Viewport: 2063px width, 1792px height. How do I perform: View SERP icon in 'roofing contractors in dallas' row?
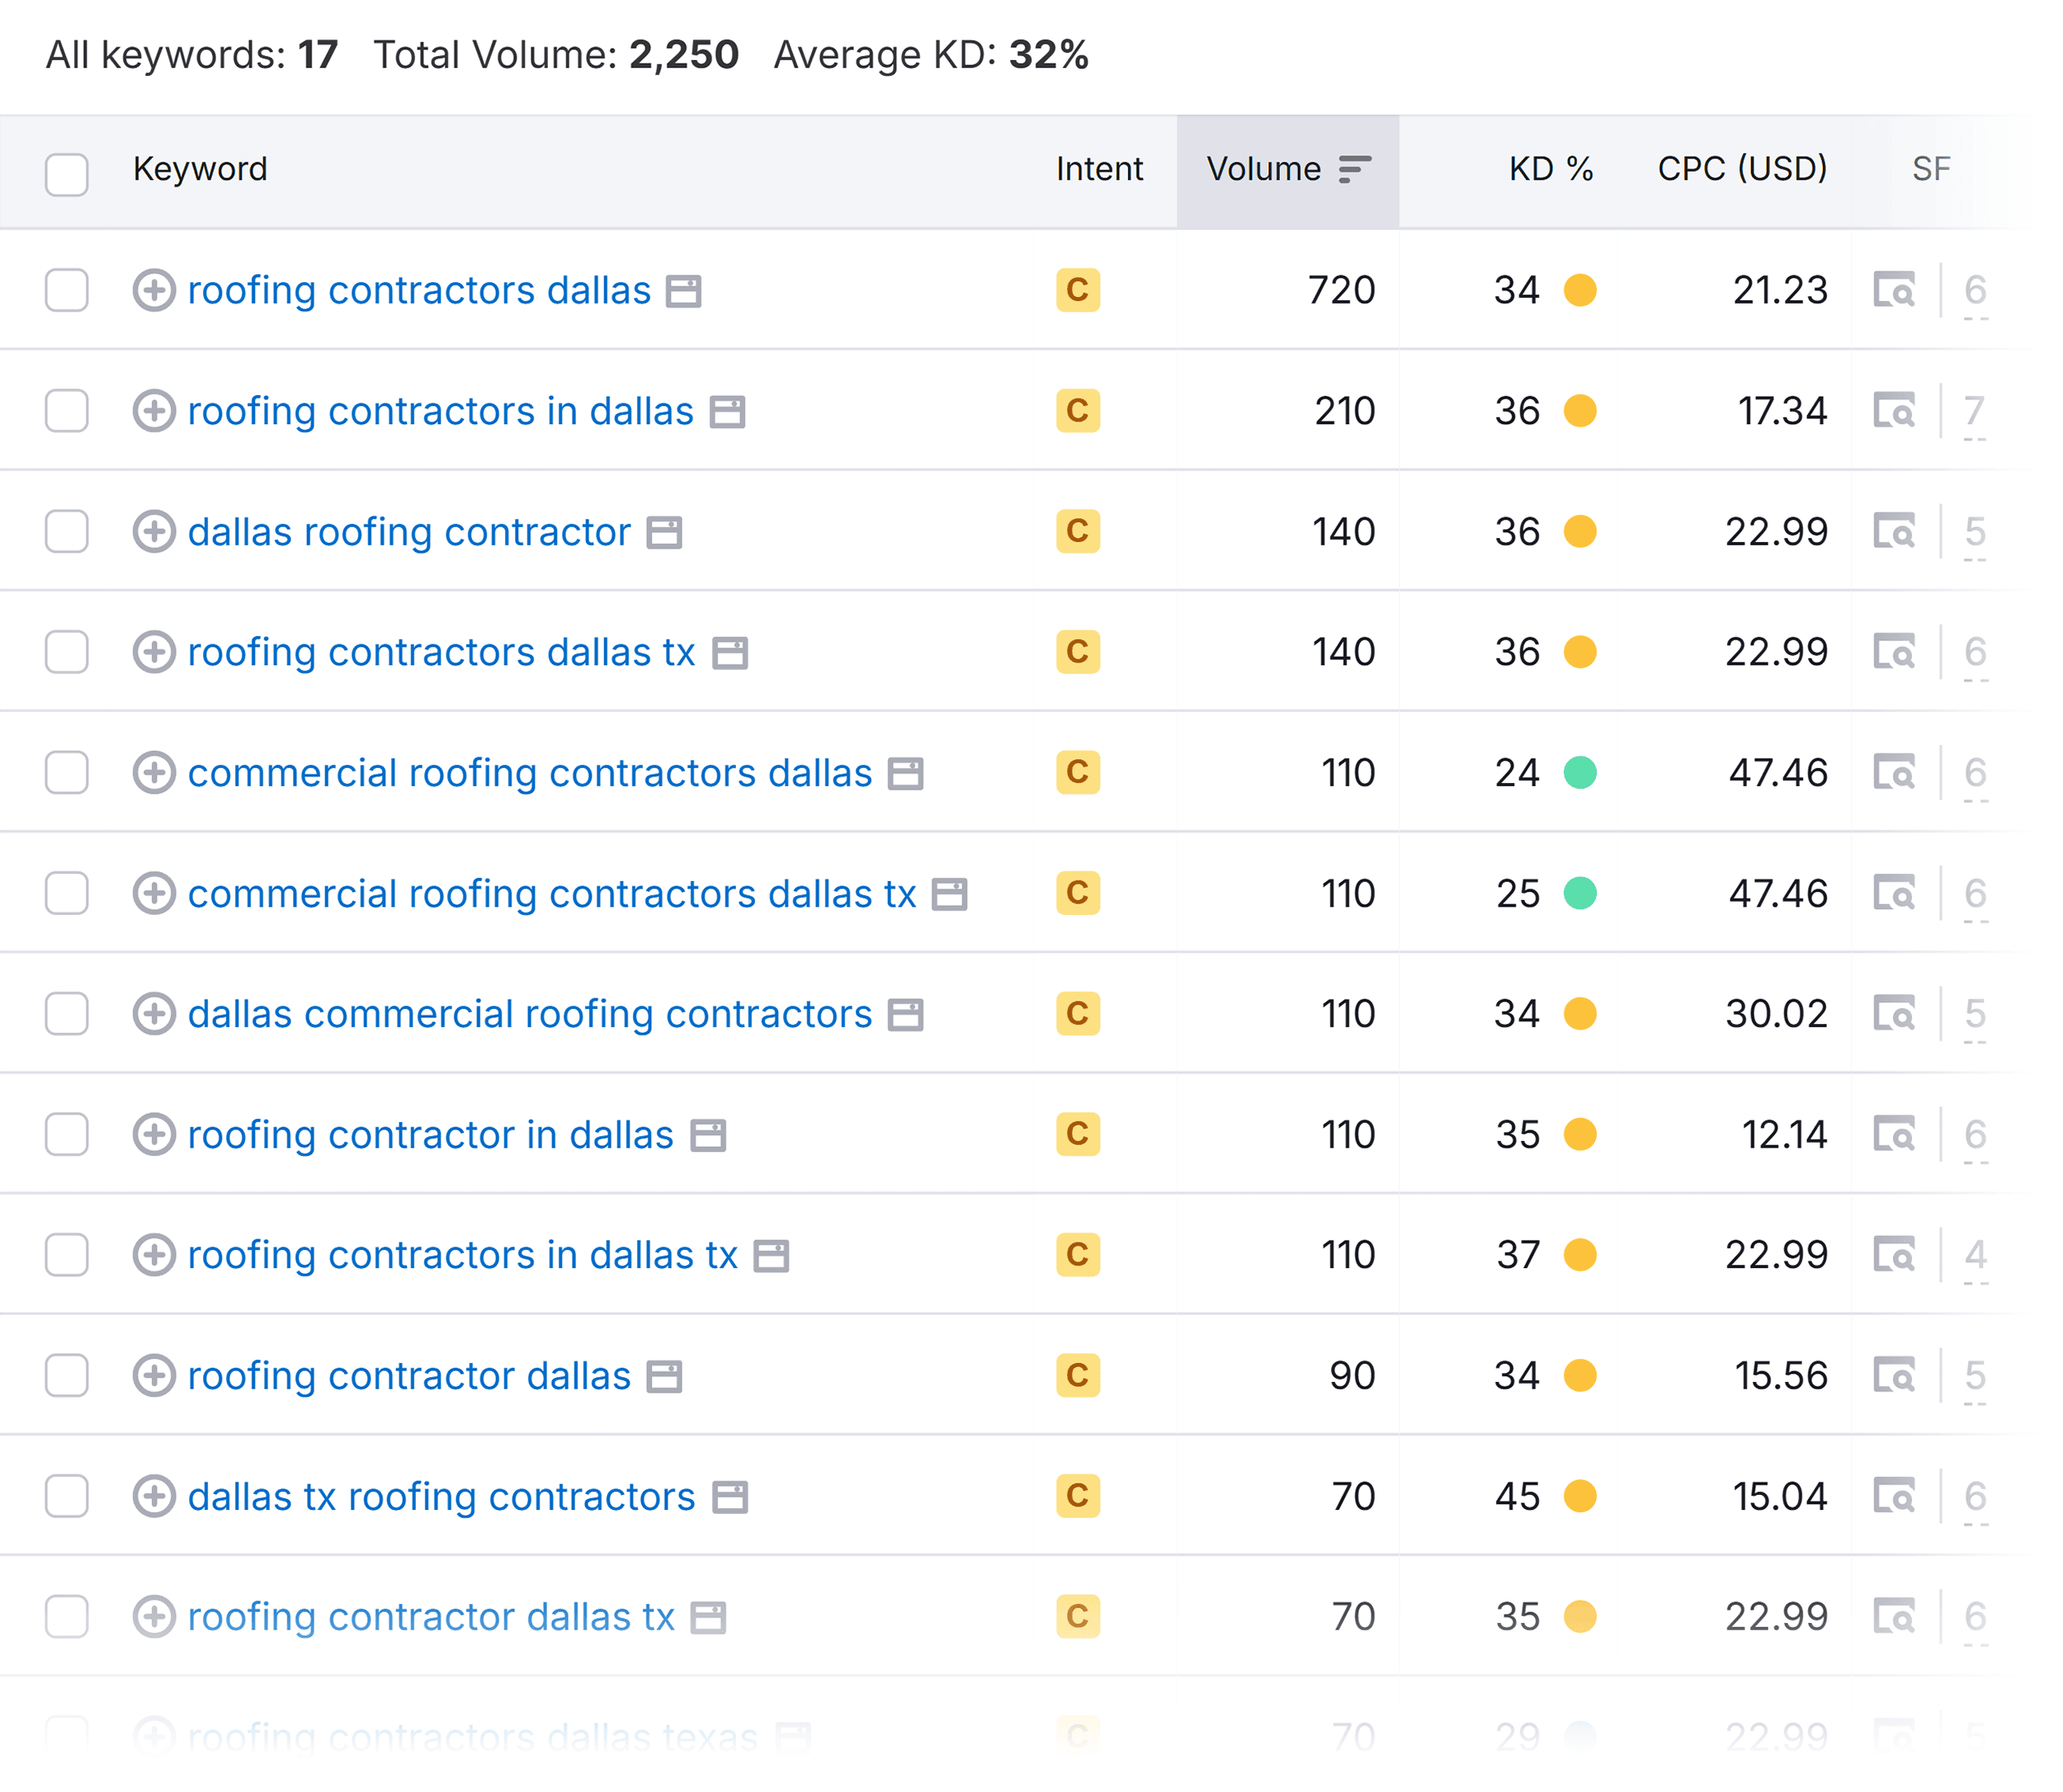coord(1894,411)
